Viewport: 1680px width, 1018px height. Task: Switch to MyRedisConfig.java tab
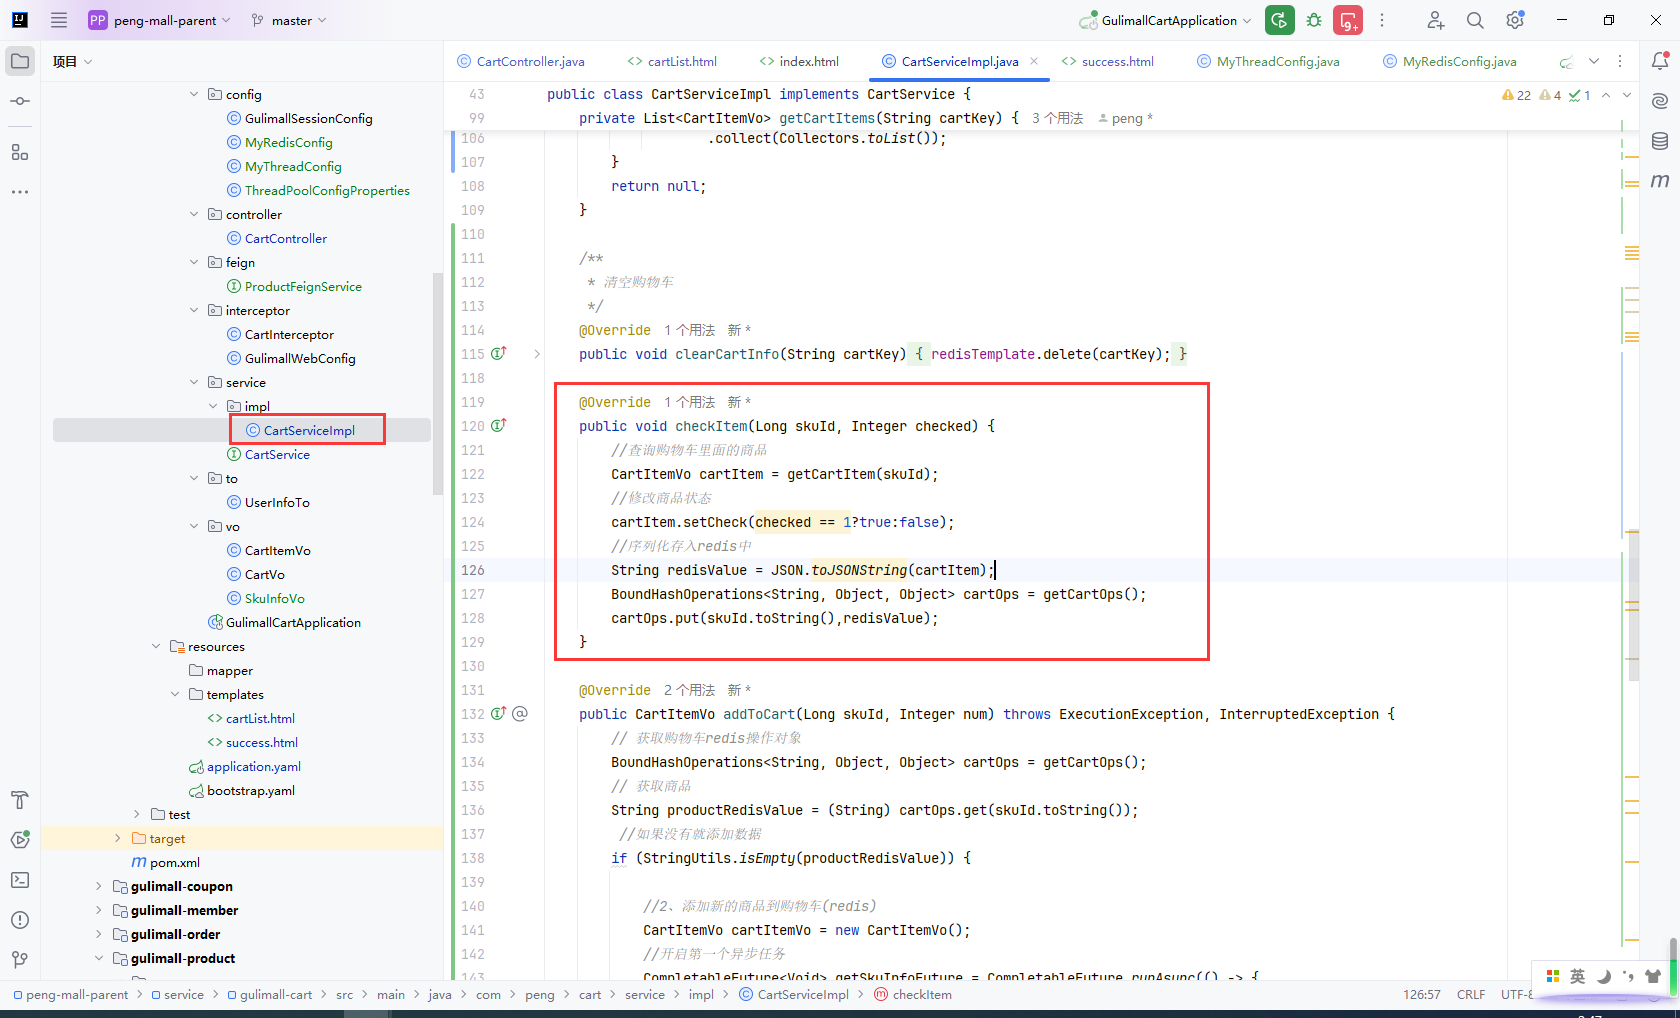click(x=1450, y=61)
